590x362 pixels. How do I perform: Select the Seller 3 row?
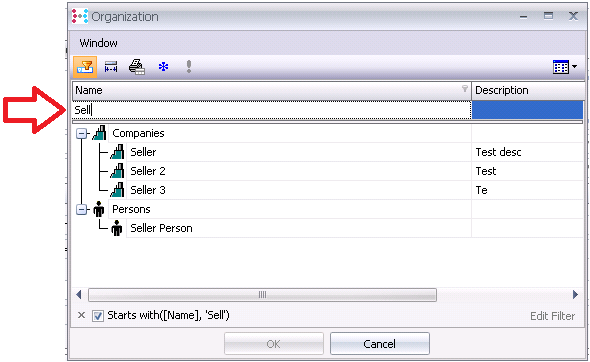point(299,190)
